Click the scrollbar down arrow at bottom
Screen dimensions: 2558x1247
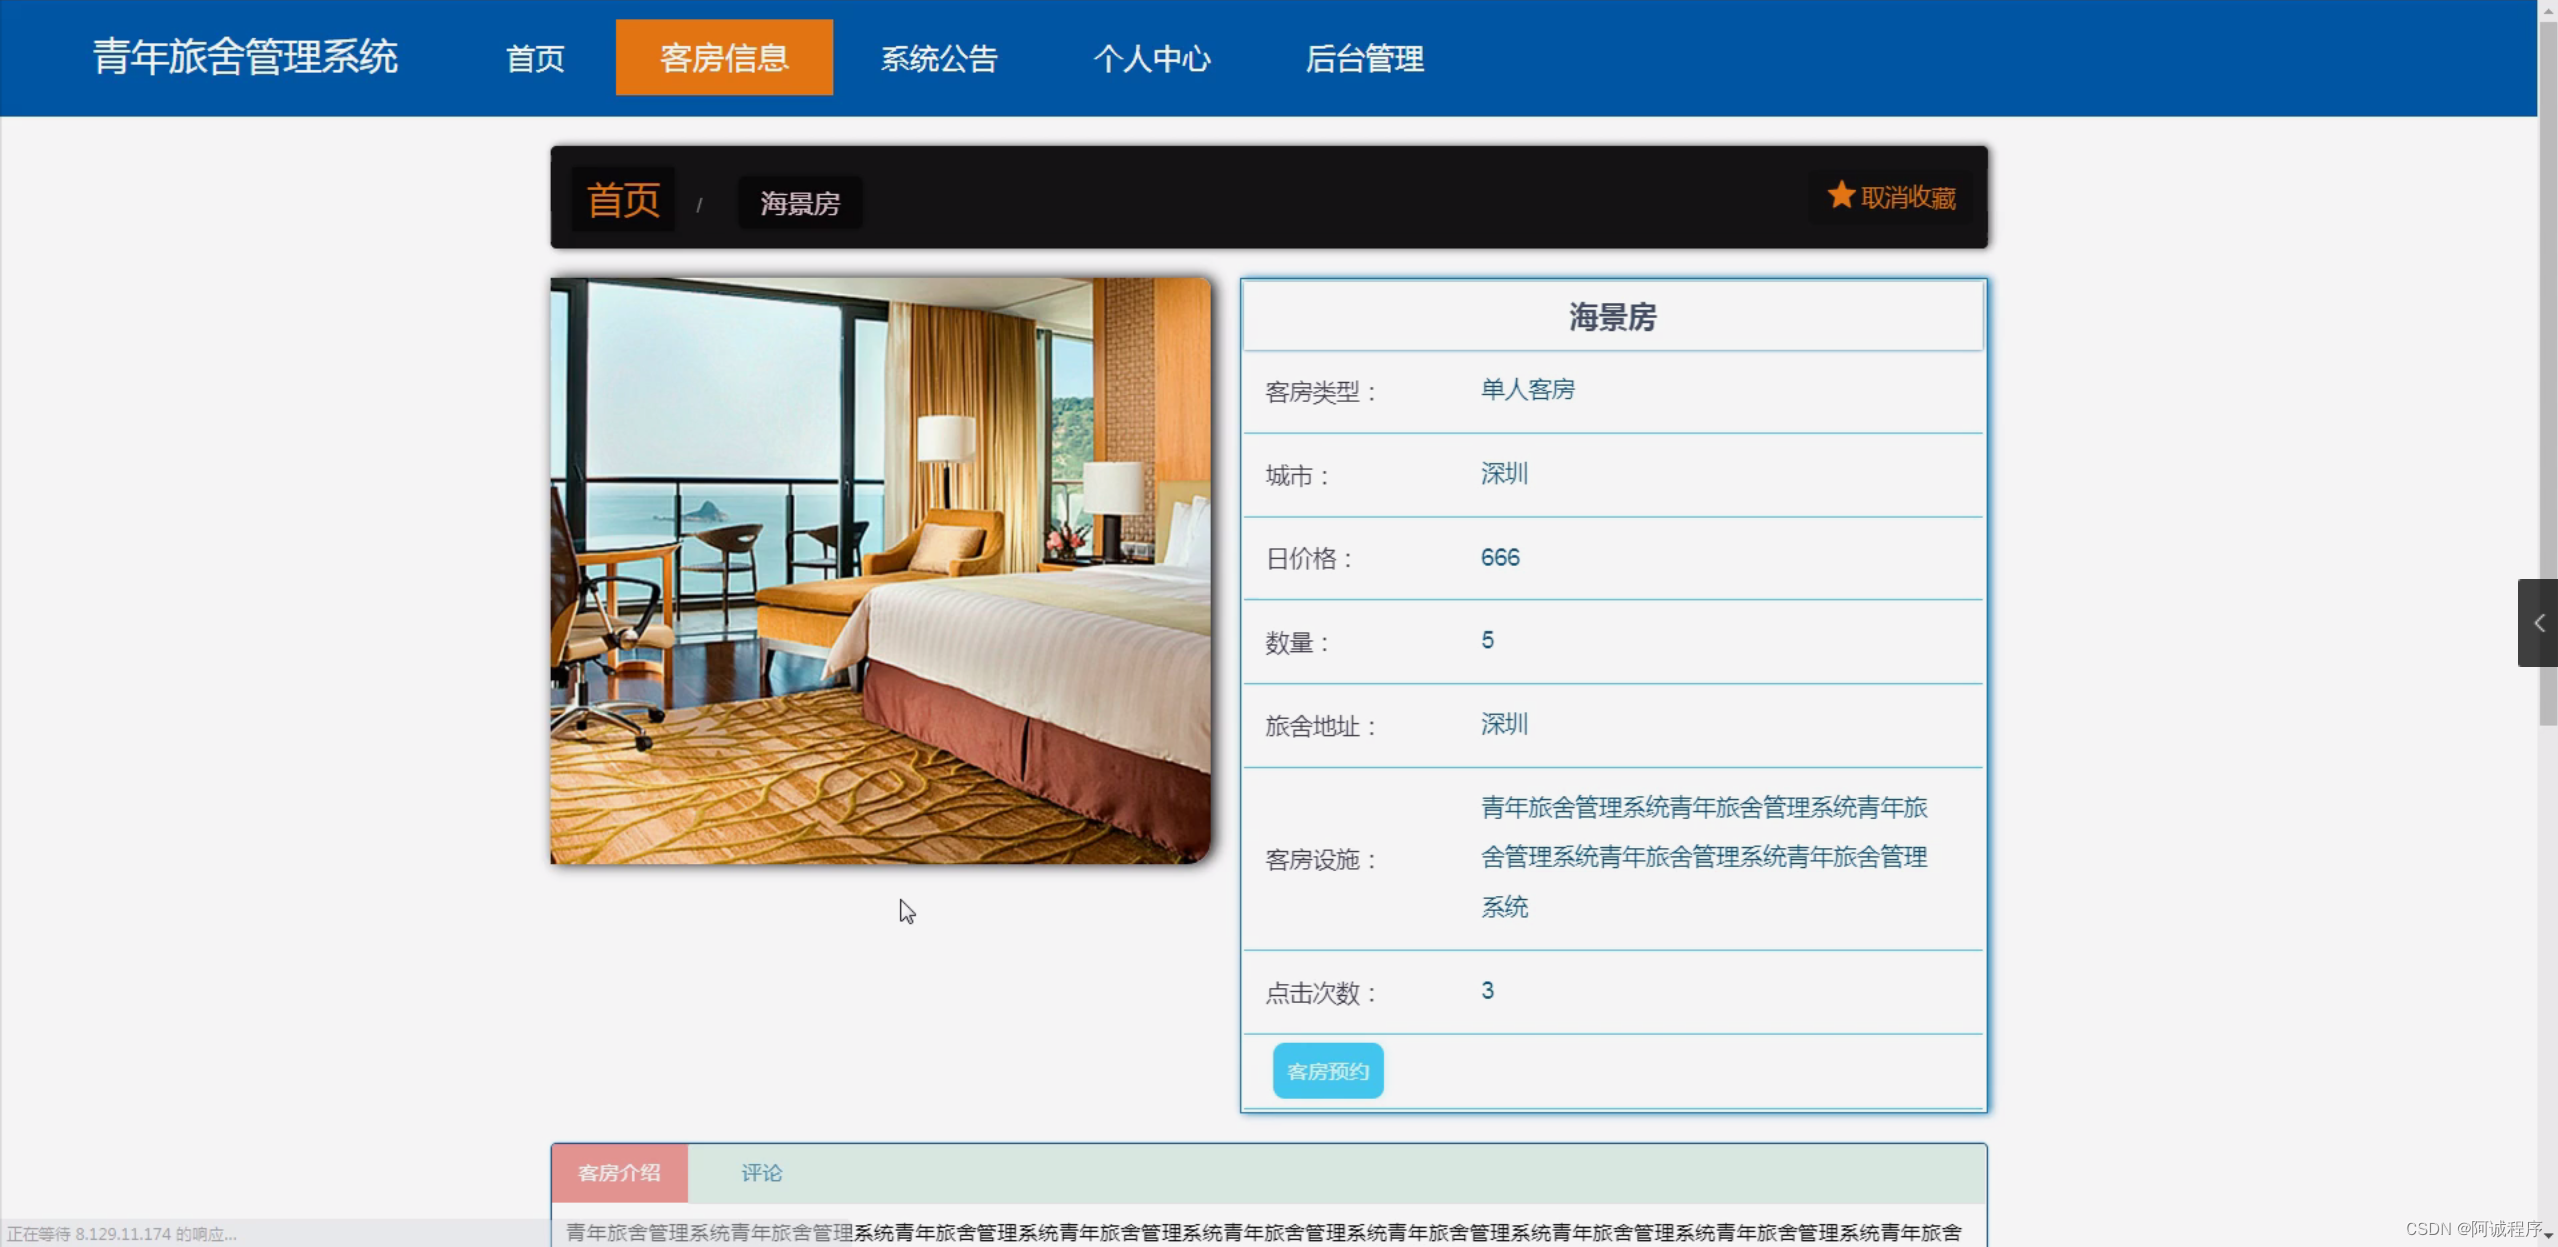2547,1237
